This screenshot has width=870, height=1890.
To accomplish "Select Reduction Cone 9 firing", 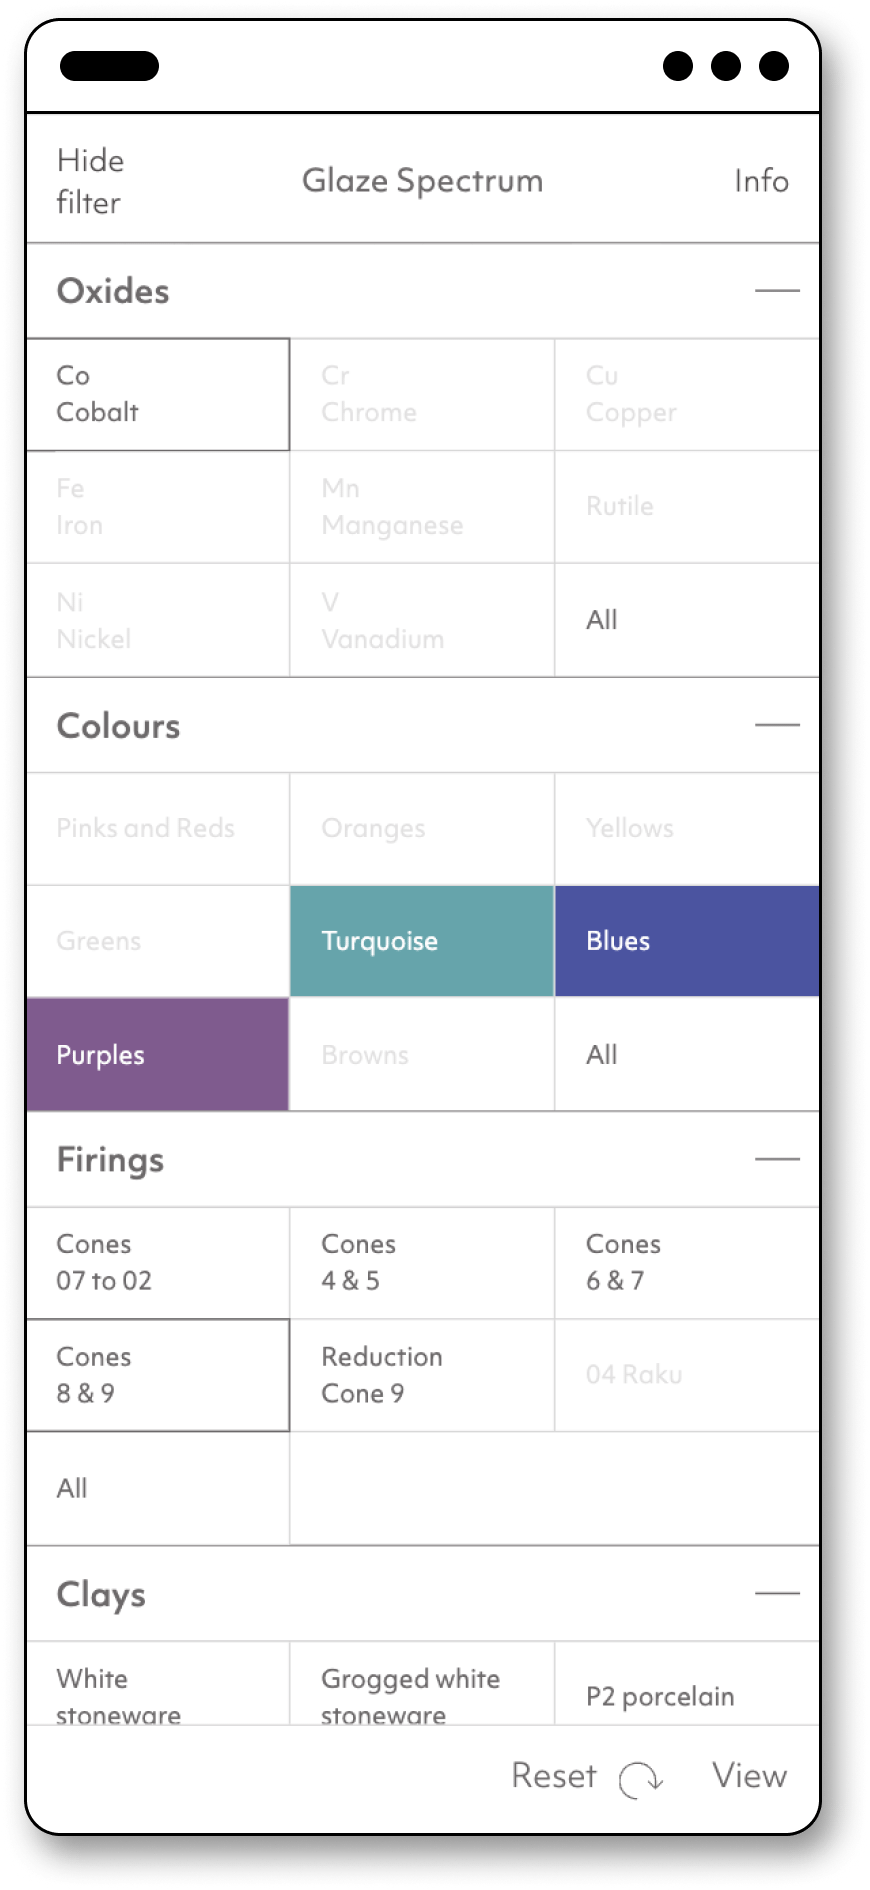I will [x=422, y=1375].
